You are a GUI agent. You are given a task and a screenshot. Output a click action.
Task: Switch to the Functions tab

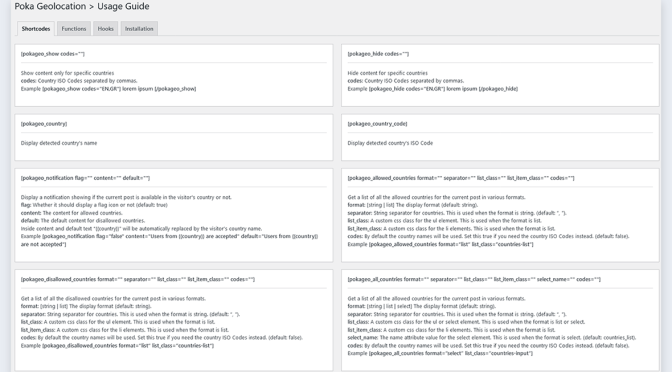(x=74, y=29)
